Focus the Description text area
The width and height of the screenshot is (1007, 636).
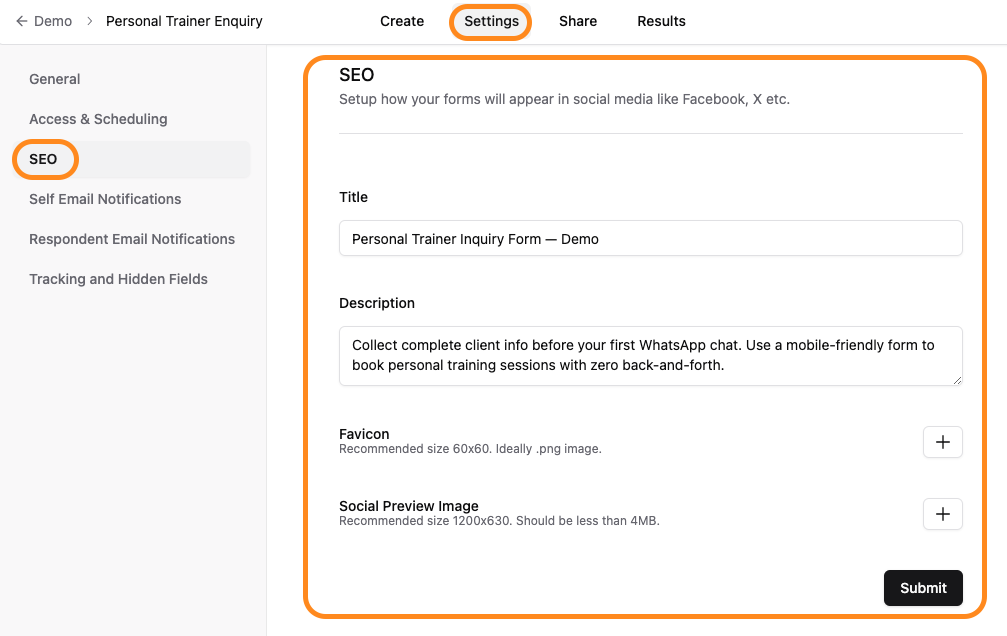tap(650, 356)
